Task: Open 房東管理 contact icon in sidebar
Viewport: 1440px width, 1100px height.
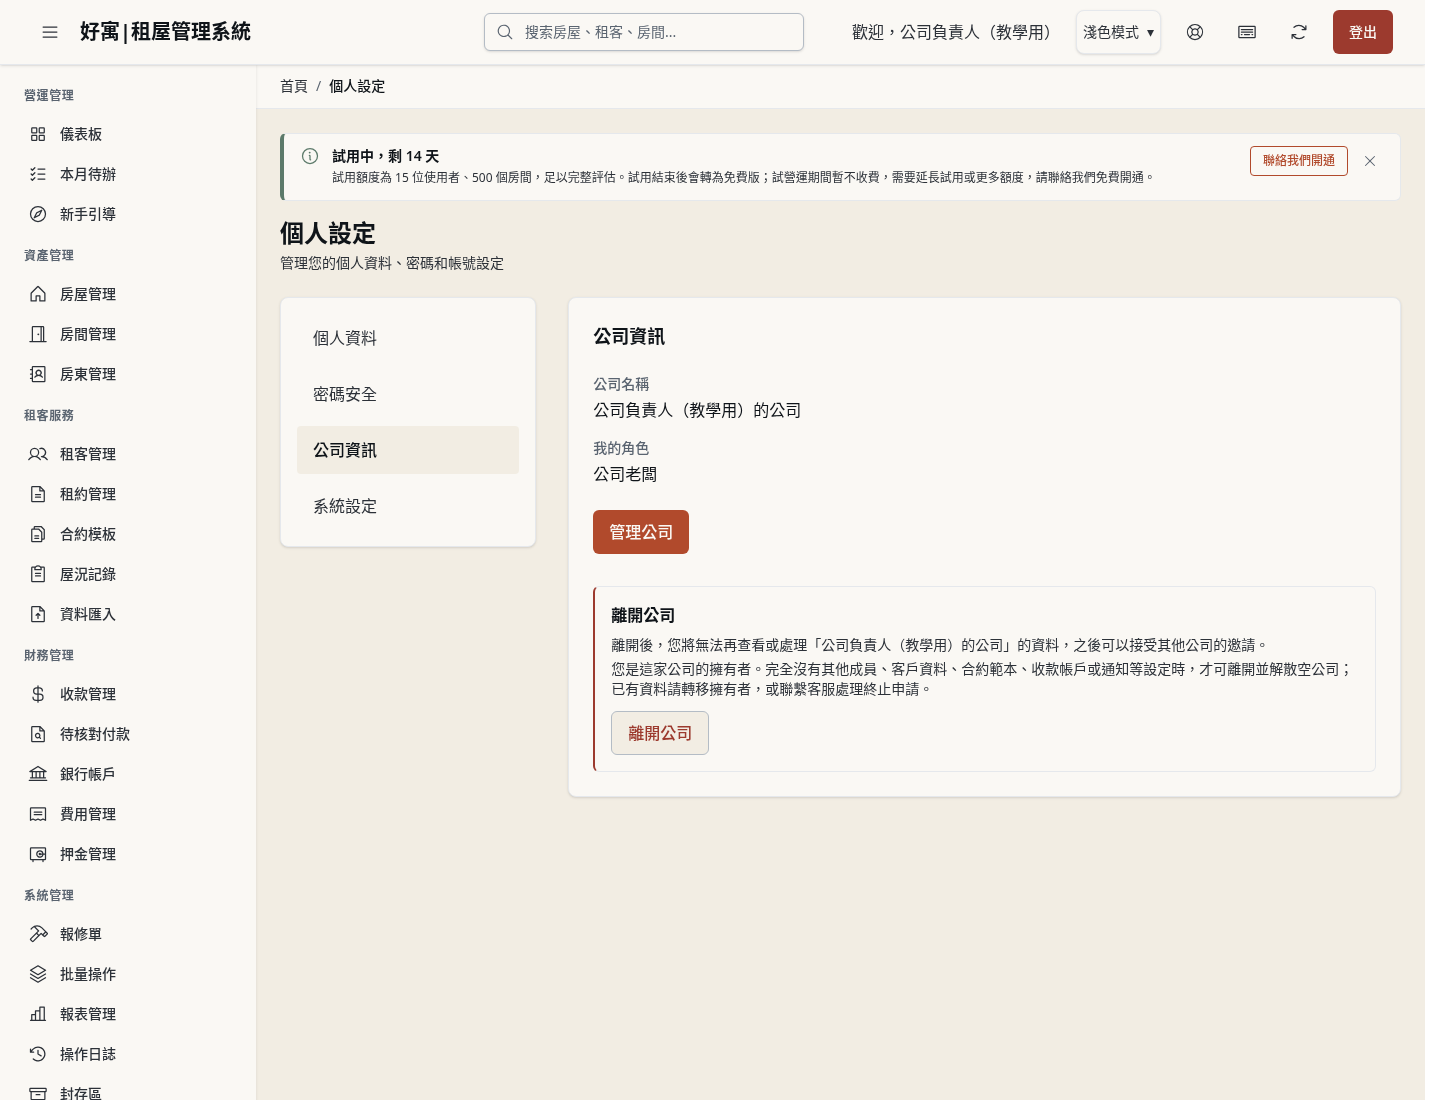Action: [x=38, y=374]
